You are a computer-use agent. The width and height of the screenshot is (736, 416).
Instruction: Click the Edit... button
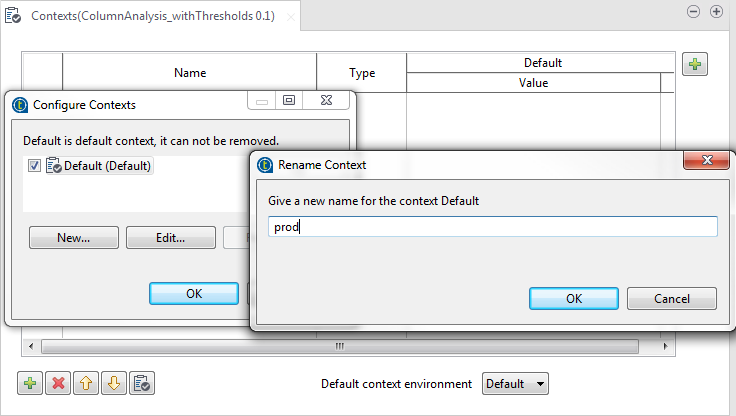[x=170, y=238]
